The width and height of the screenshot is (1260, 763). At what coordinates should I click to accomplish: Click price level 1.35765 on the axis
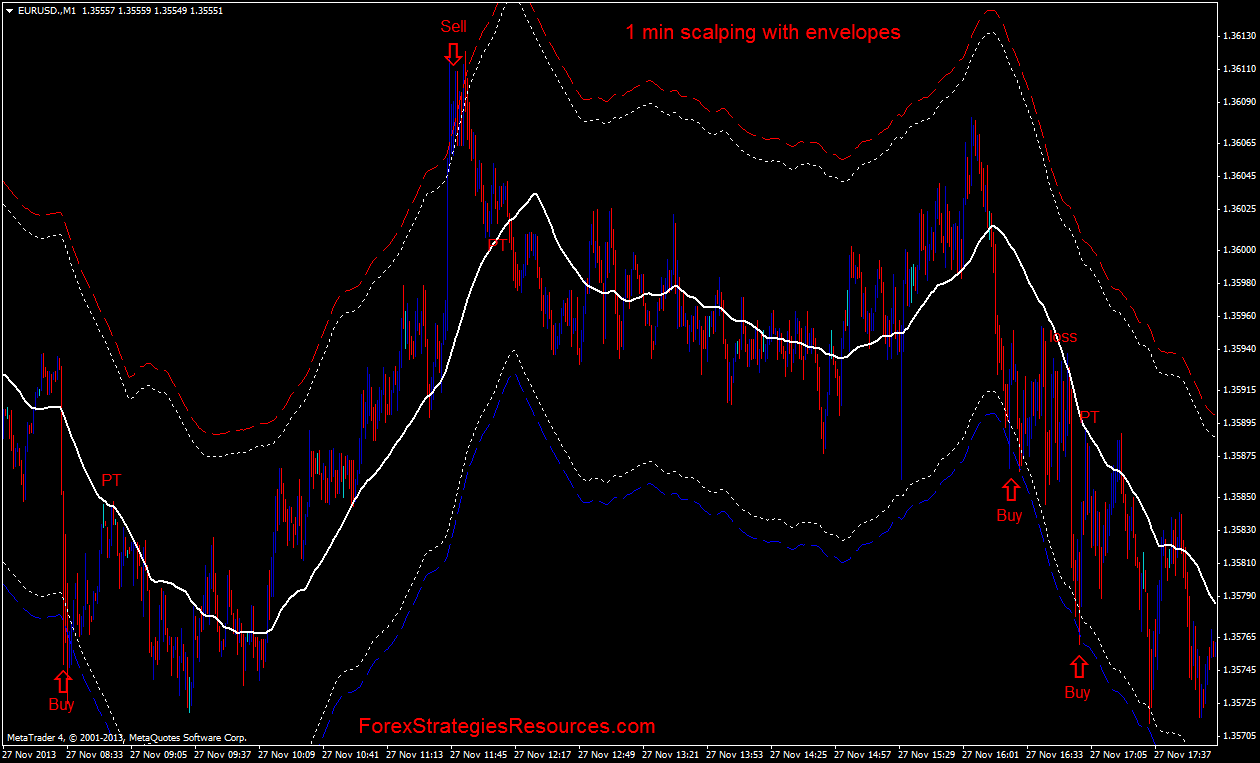(1238, 637)
